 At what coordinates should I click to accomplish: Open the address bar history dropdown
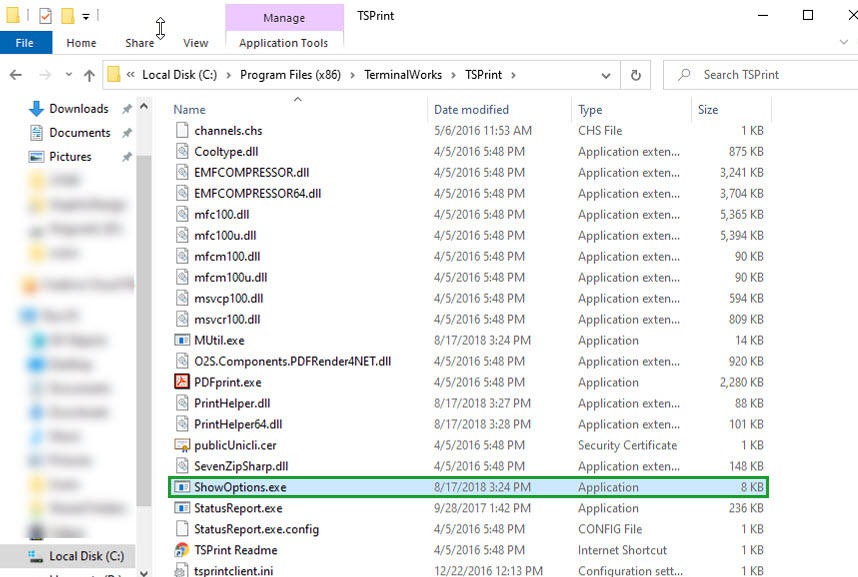pyautogui.click(x=606, y=75)
